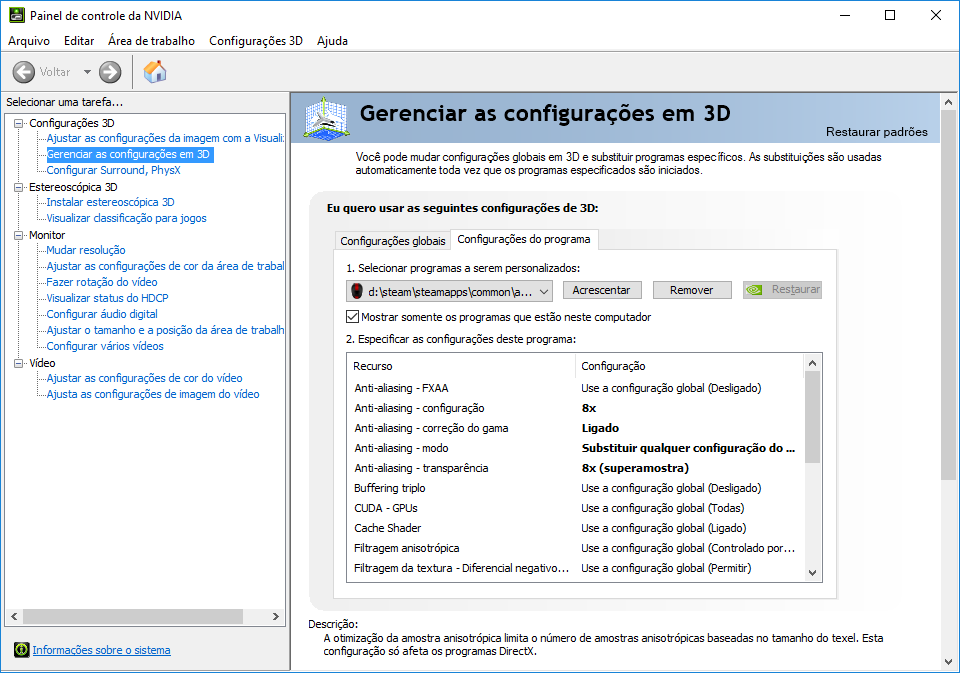Open 'Instalar estereoscópica 3D' task

click(x=110, y=202)
